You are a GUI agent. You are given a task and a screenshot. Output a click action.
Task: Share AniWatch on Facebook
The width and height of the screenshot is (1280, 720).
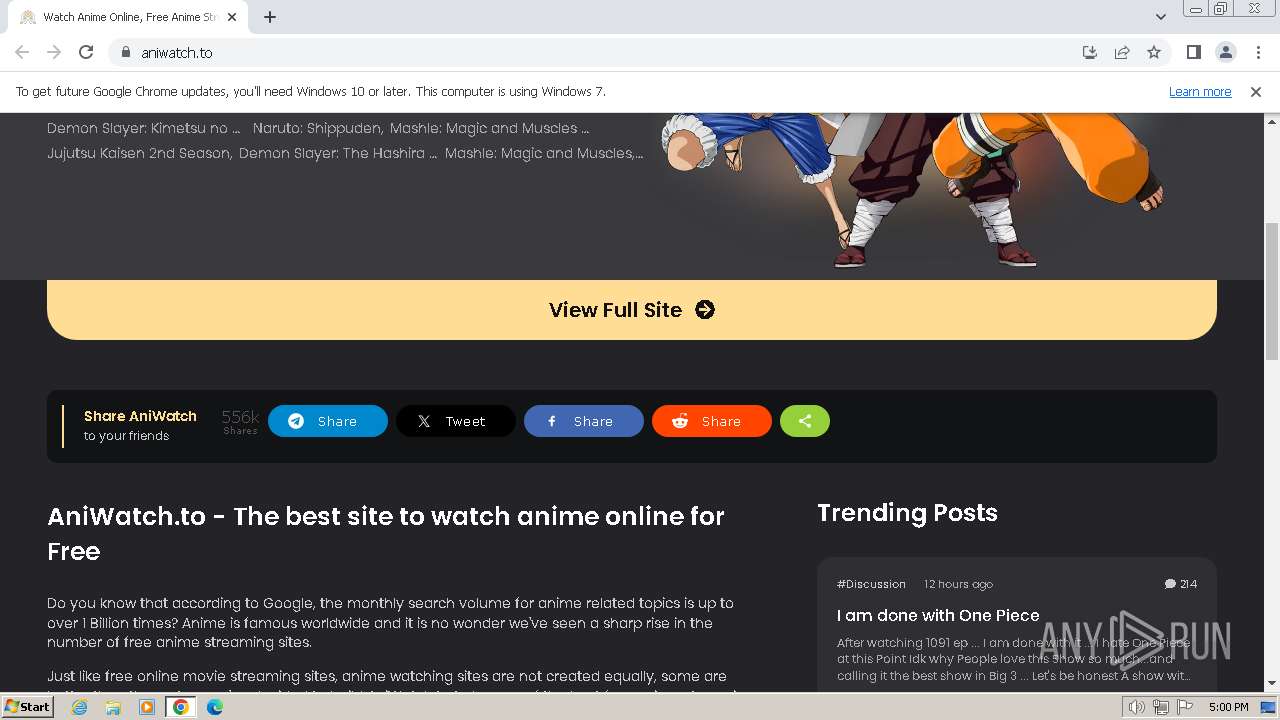584,421
